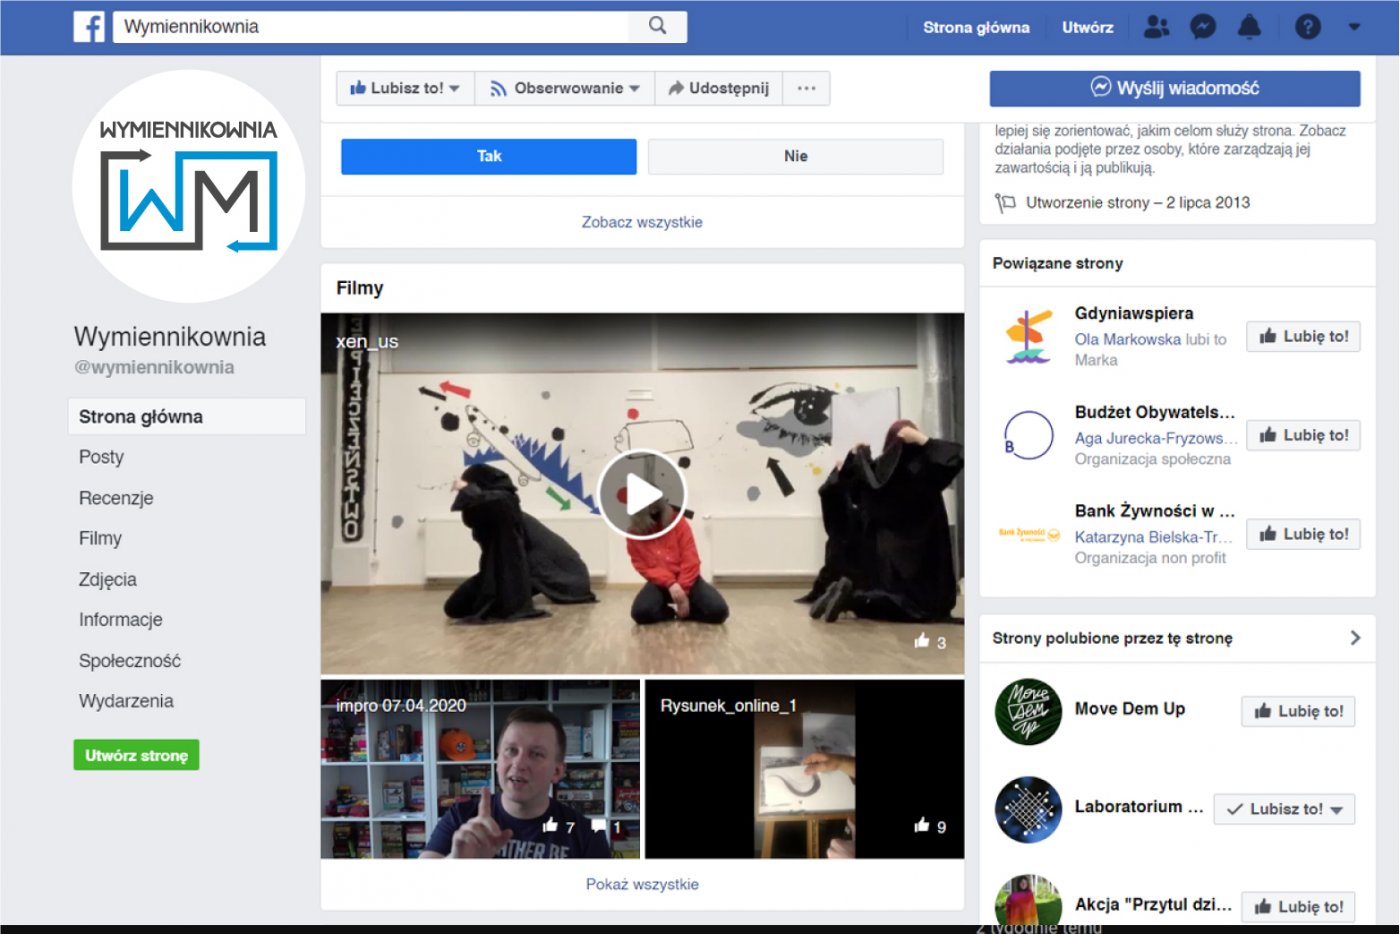Click inside the Wymiennikownia search field
Viewport: 1400px width, 934px height.
coord(371,26)
